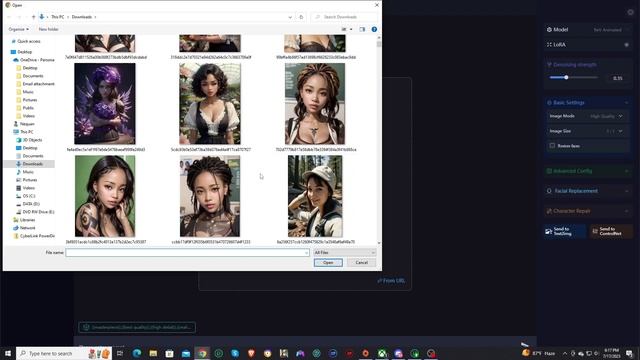
Task: Enable the Restore faces checkbox
Action: (552, 146)
